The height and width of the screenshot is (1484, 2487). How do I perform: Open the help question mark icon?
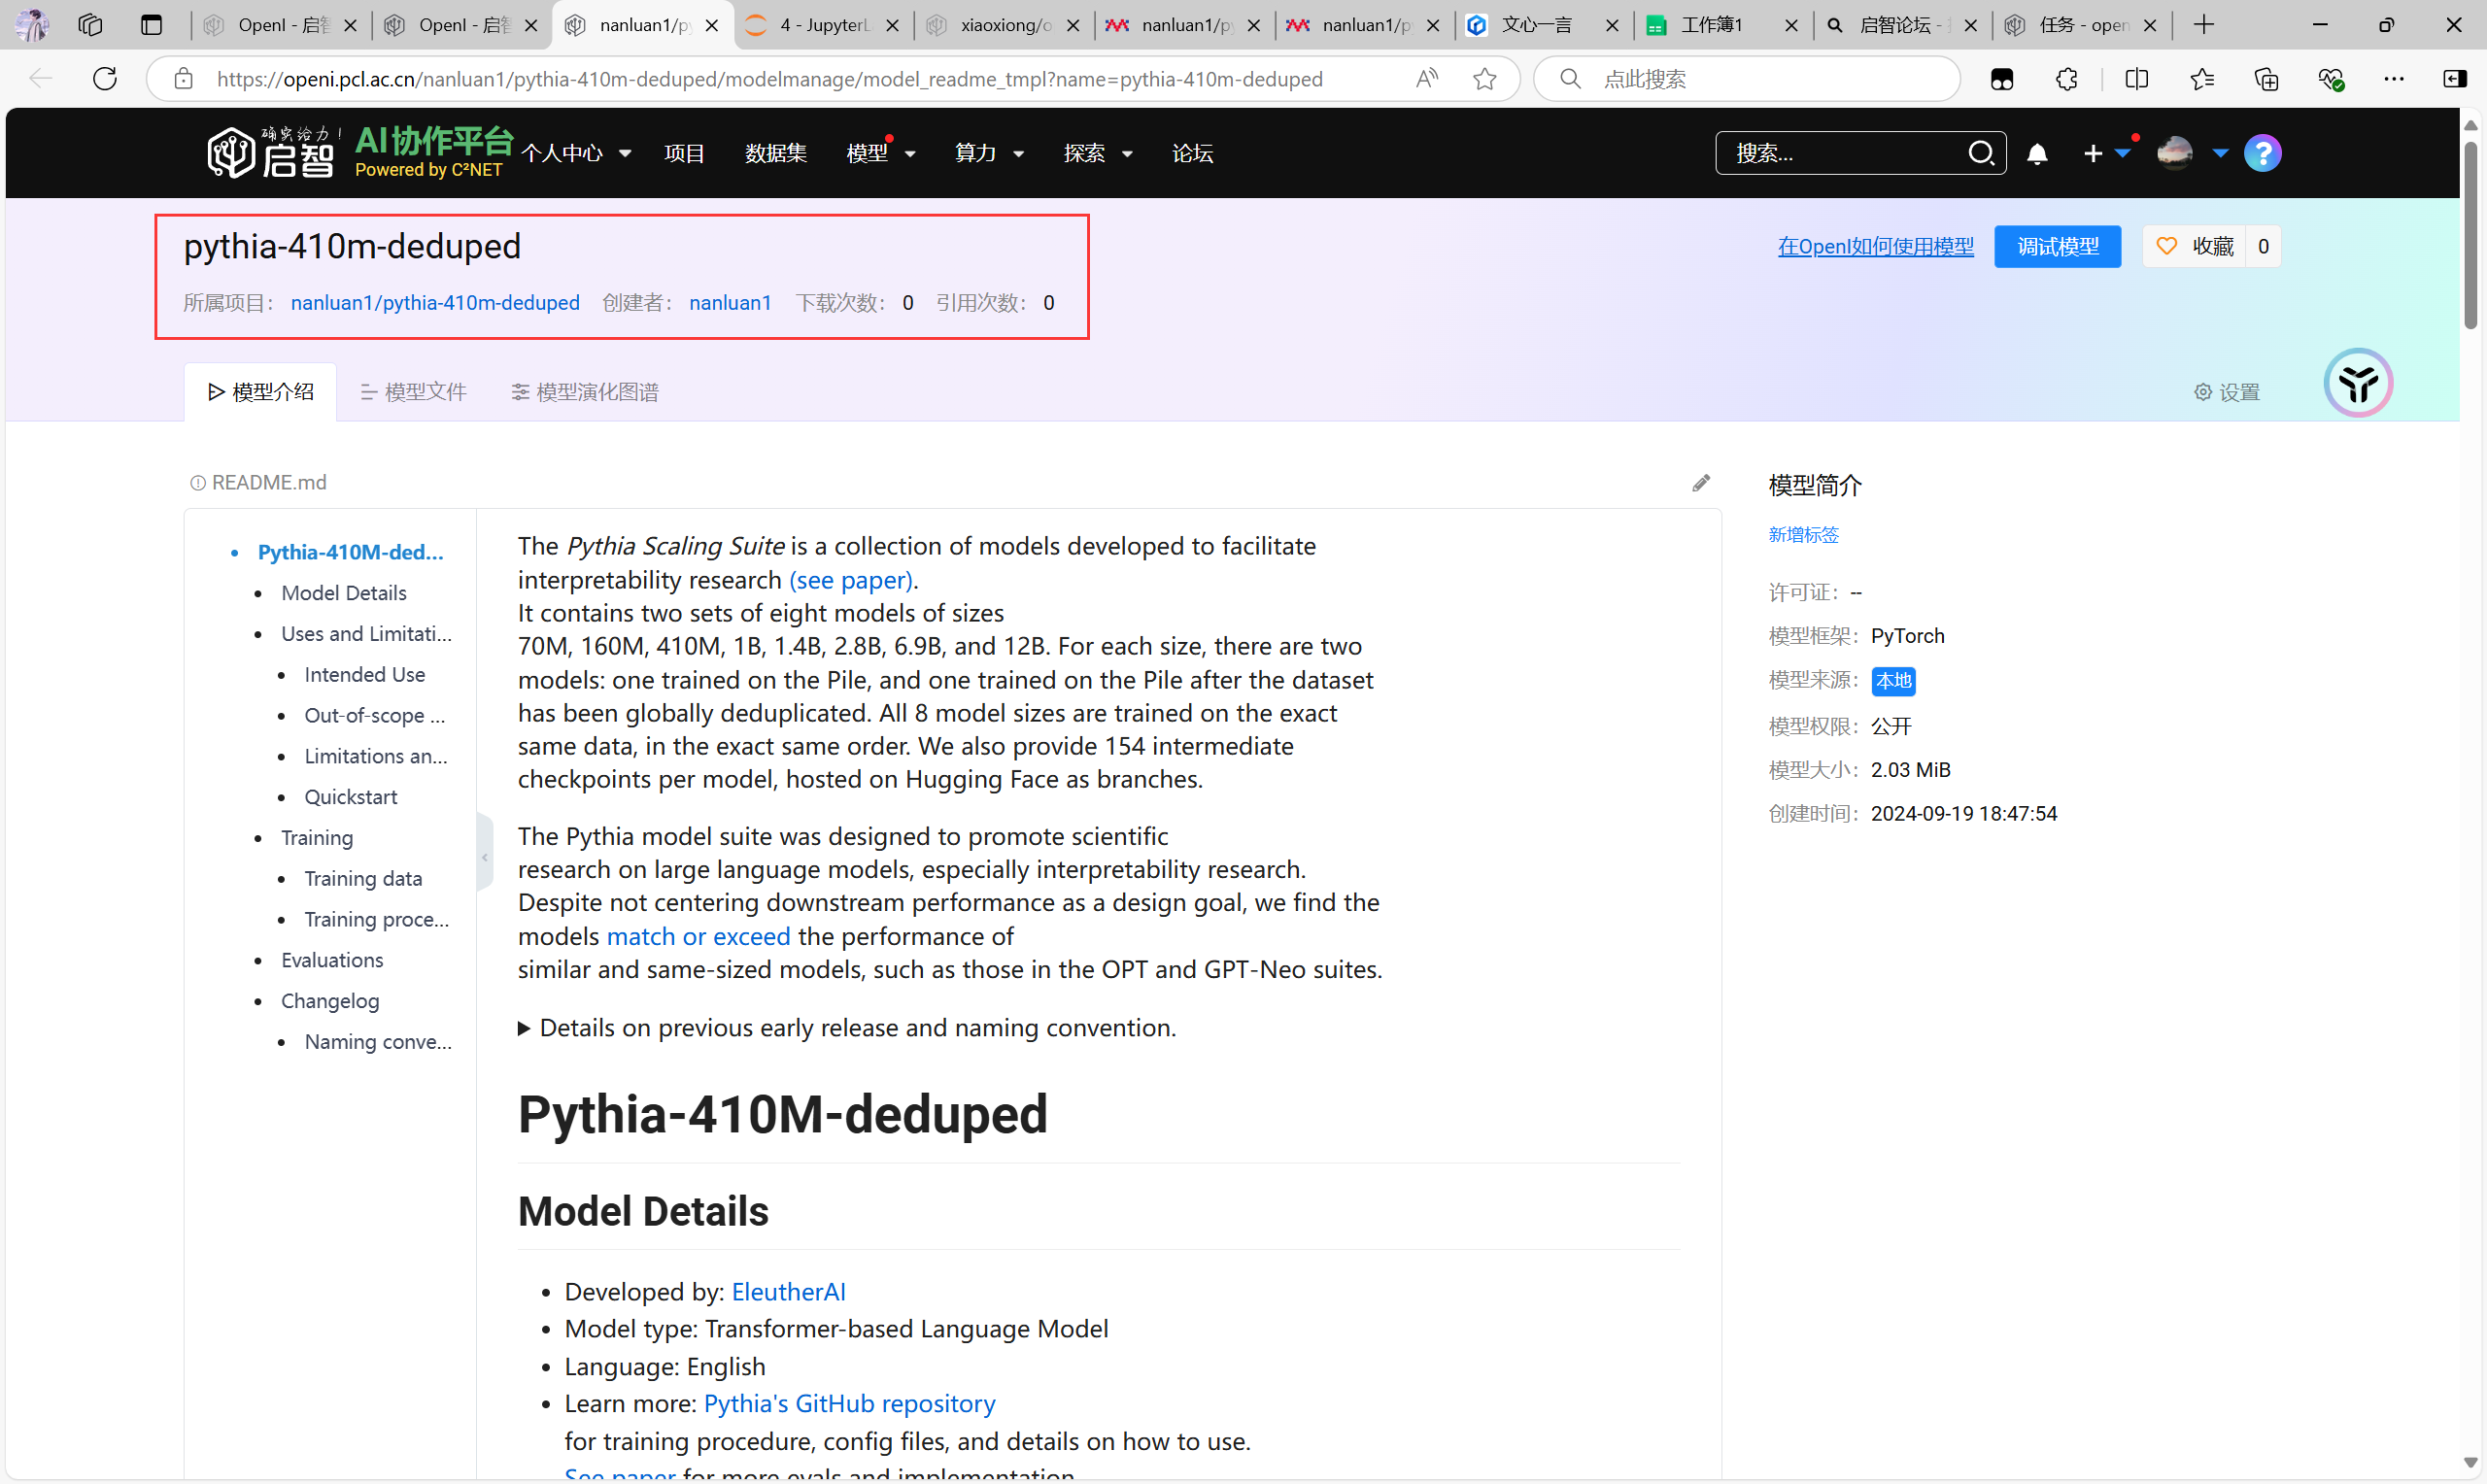2263,153
